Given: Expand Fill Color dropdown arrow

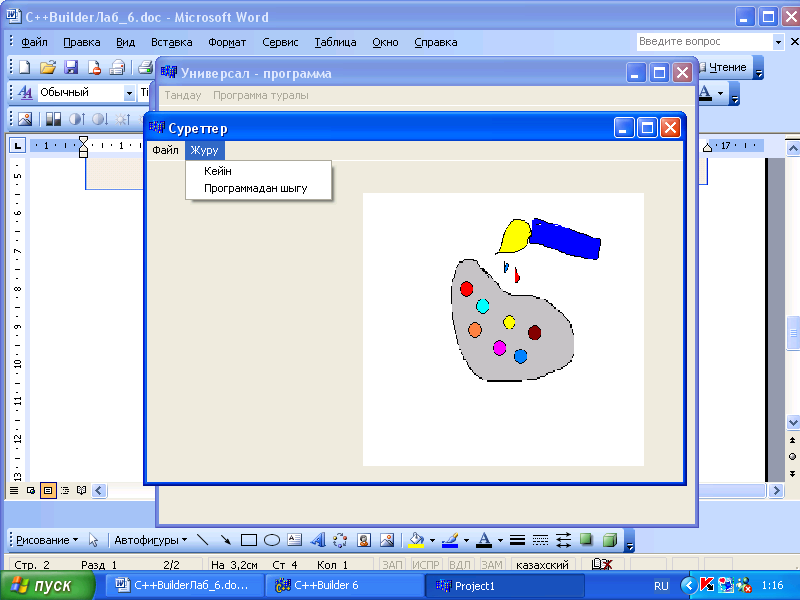Looking at the screenshot, I should [x=432, y=540].
